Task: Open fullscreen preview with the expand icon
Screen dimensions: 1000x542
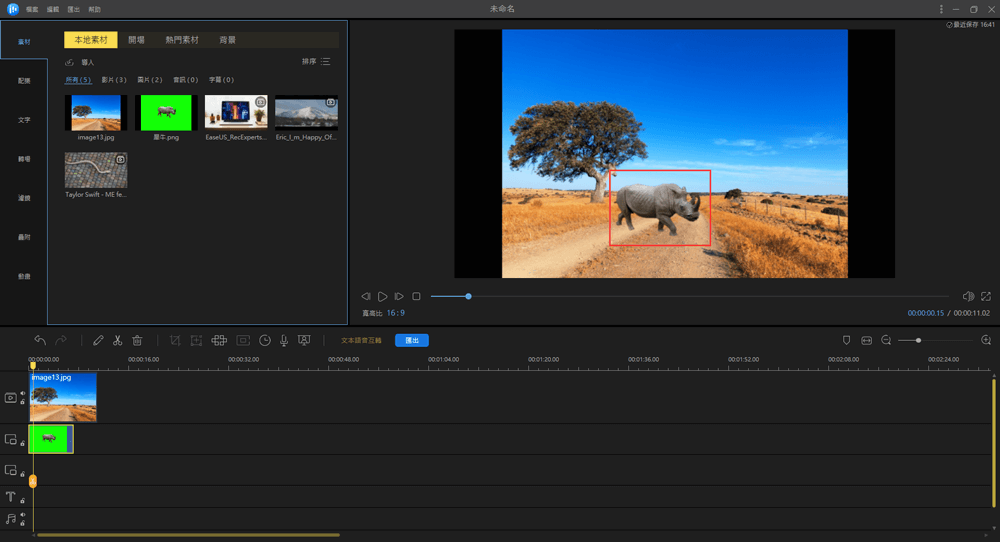Action: click(x=986, y=296)
